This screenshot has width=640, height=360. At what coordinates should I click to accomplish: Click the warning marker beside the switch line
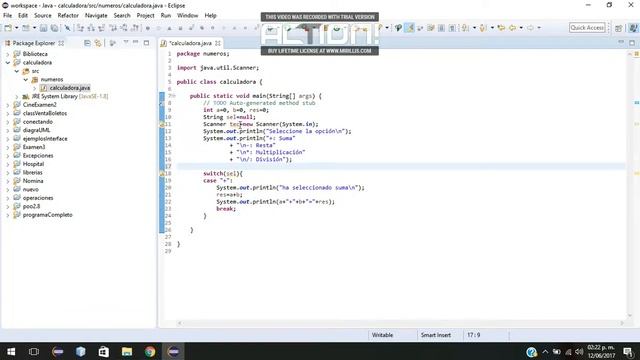tap(162, 173)
